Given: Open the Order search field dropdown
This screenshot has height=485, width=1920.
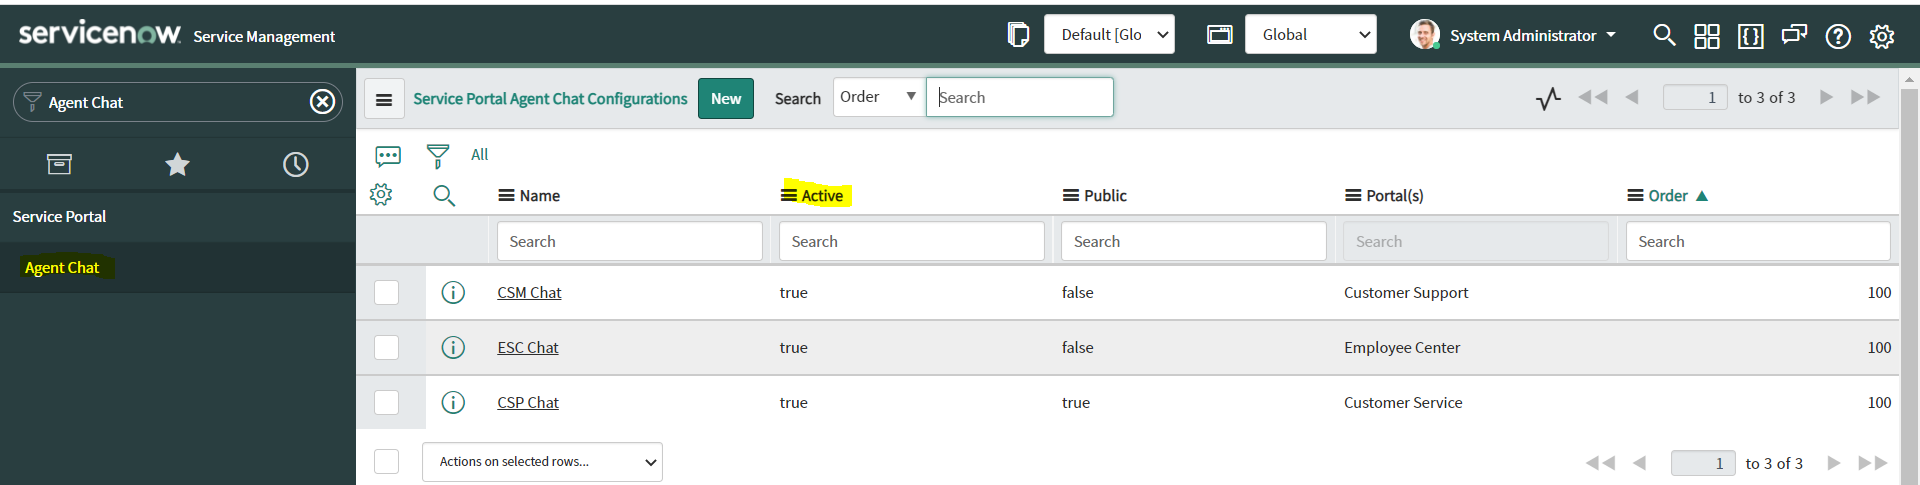Looking at the screenshot, I should pyautogui.click(x=878, y=97).
